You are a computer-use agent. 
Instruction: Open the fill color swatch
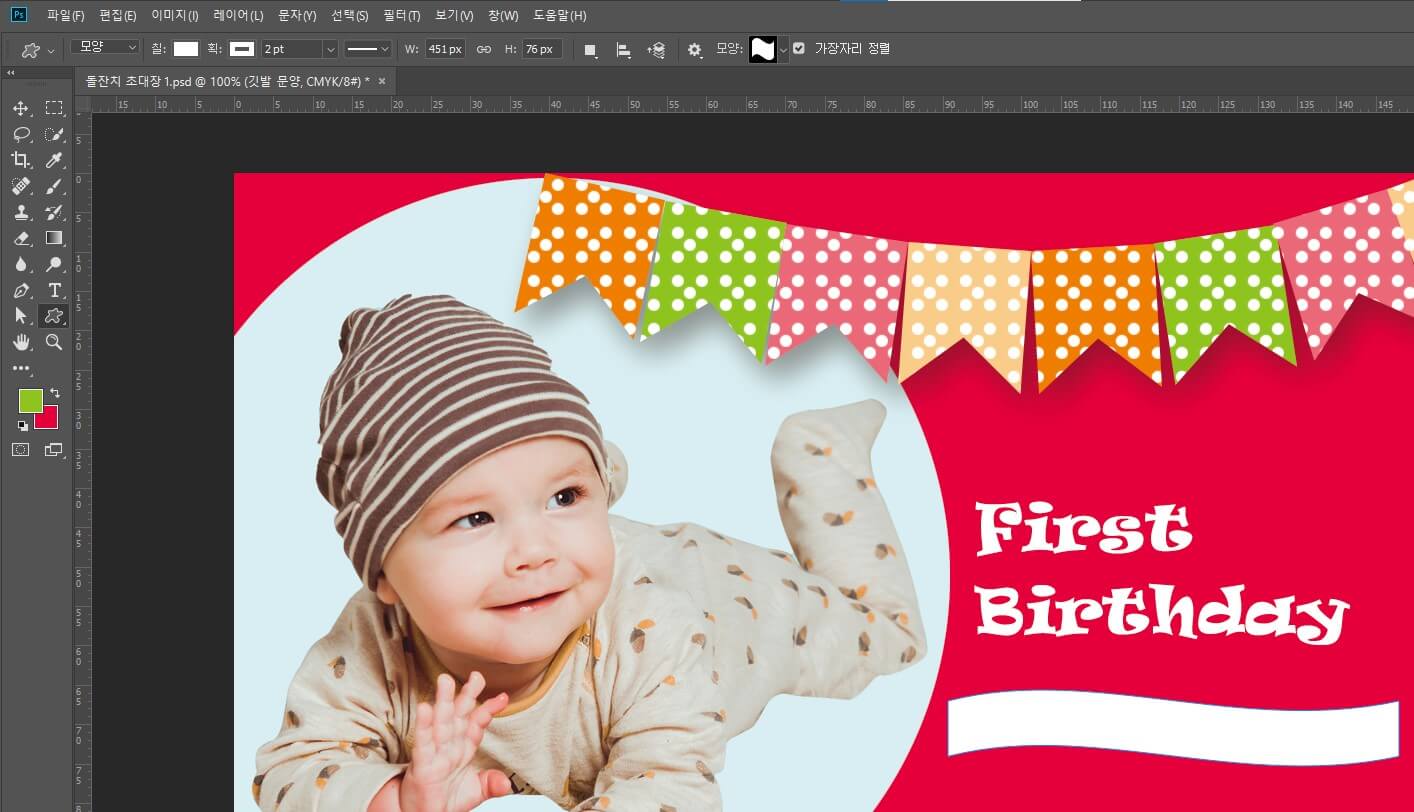[x=186, y=49]
